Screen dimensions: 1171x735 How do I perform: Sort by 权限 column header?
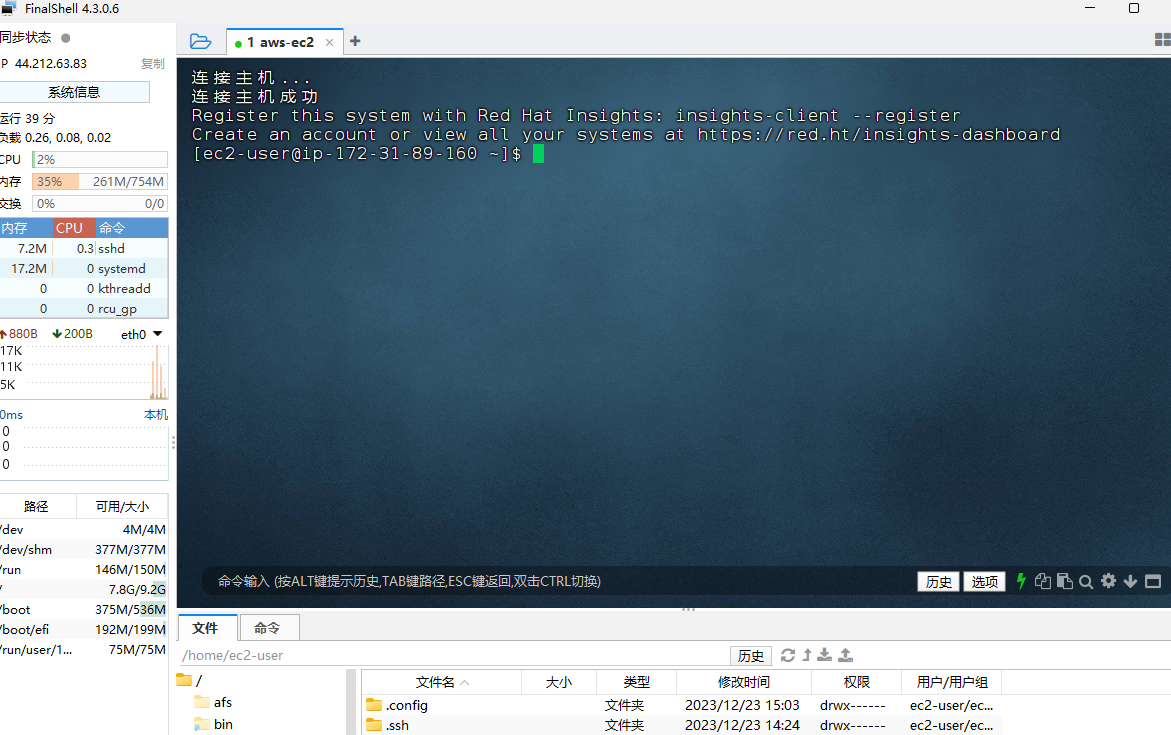click(857, 682)
